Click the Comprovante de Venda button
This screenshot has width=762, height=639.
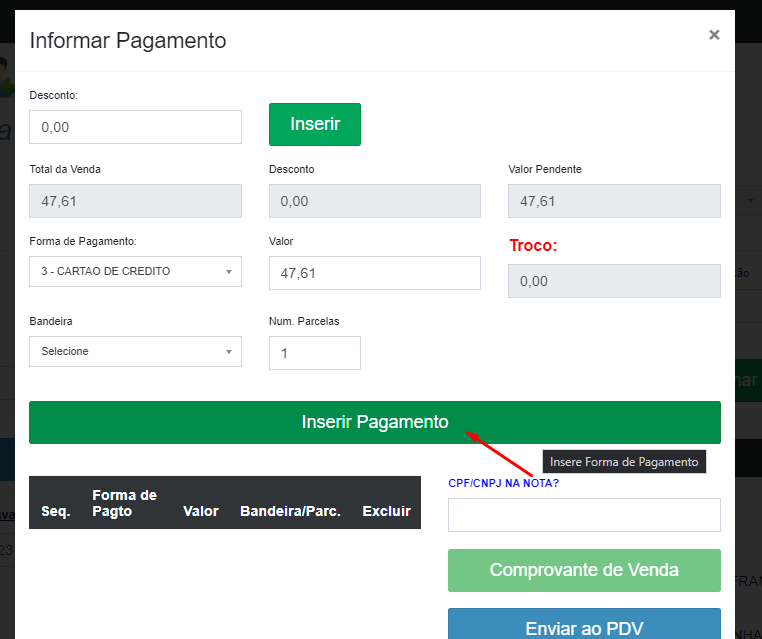click(583, 570)
